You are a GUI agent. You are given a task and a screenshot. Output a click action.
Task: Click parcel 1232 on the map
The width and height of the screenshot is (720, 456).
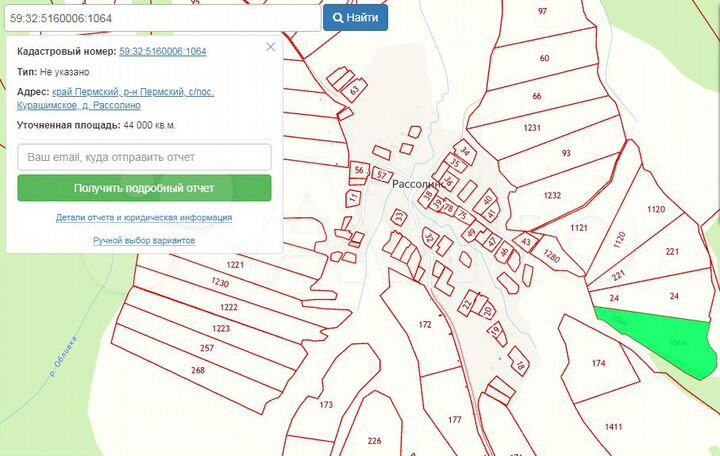(552, 196)
